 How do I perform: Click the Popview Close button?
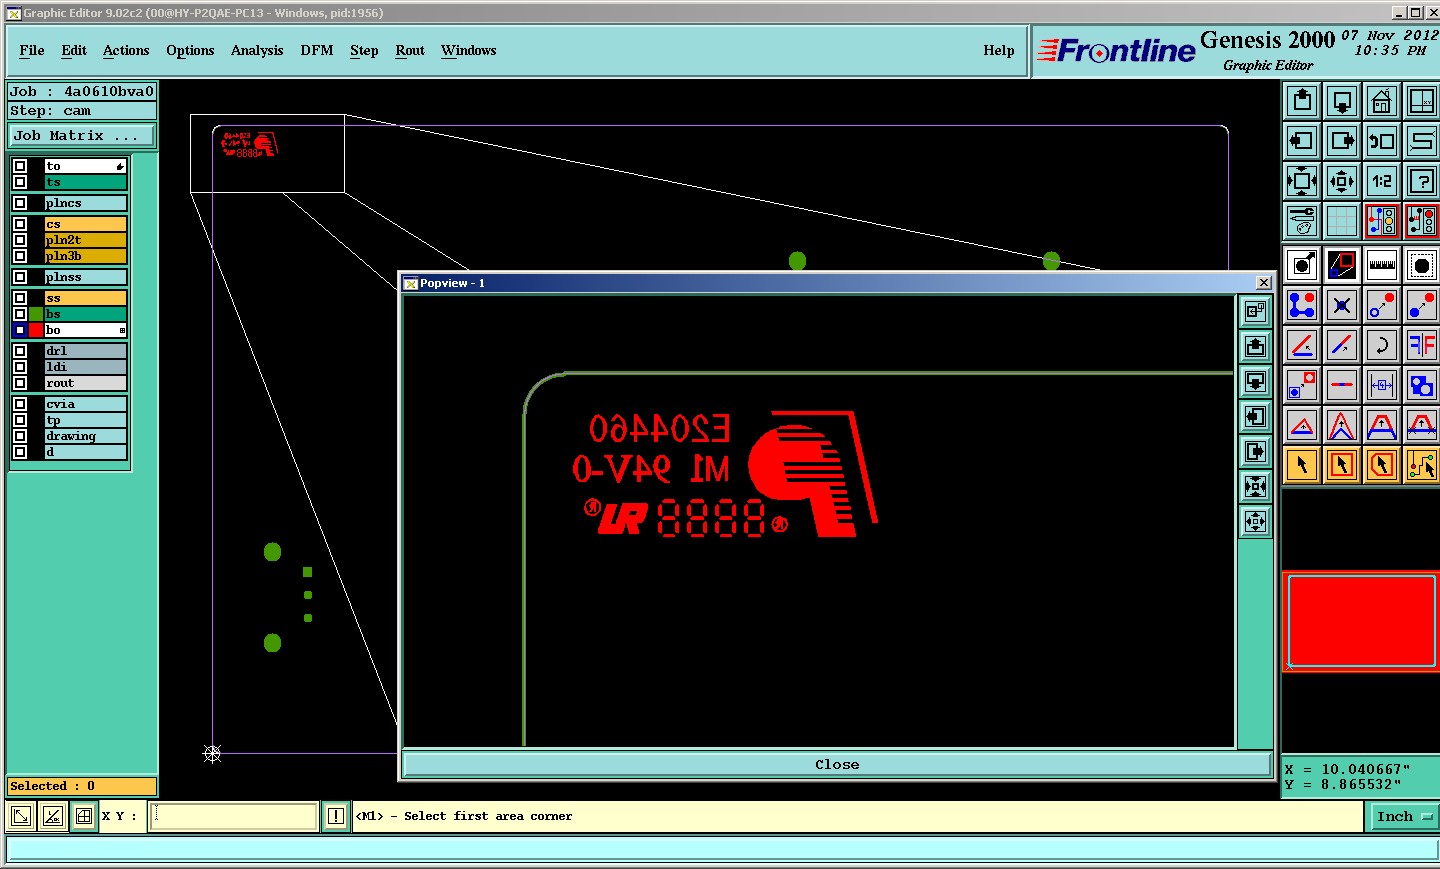click(x=837, y=764)
